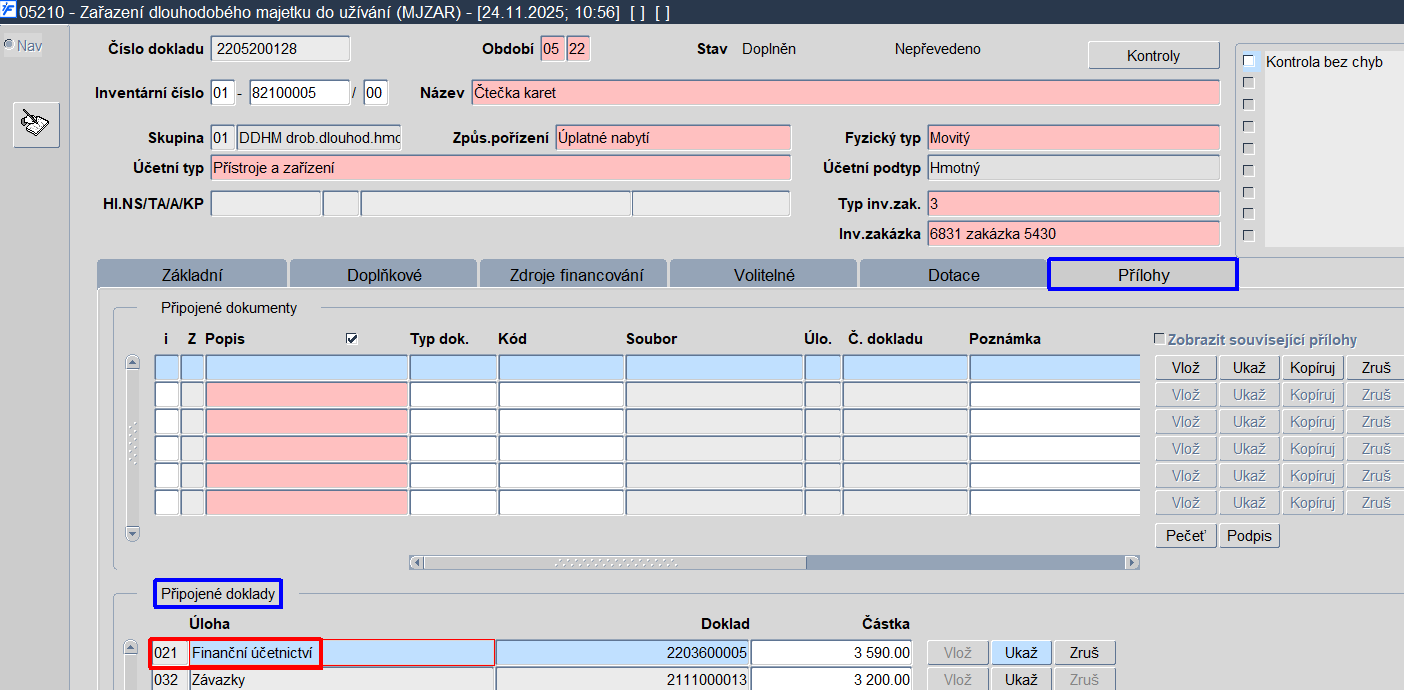
Task: Click Vlož in first Připojené dokumenty row
Action: (1186, 368)
